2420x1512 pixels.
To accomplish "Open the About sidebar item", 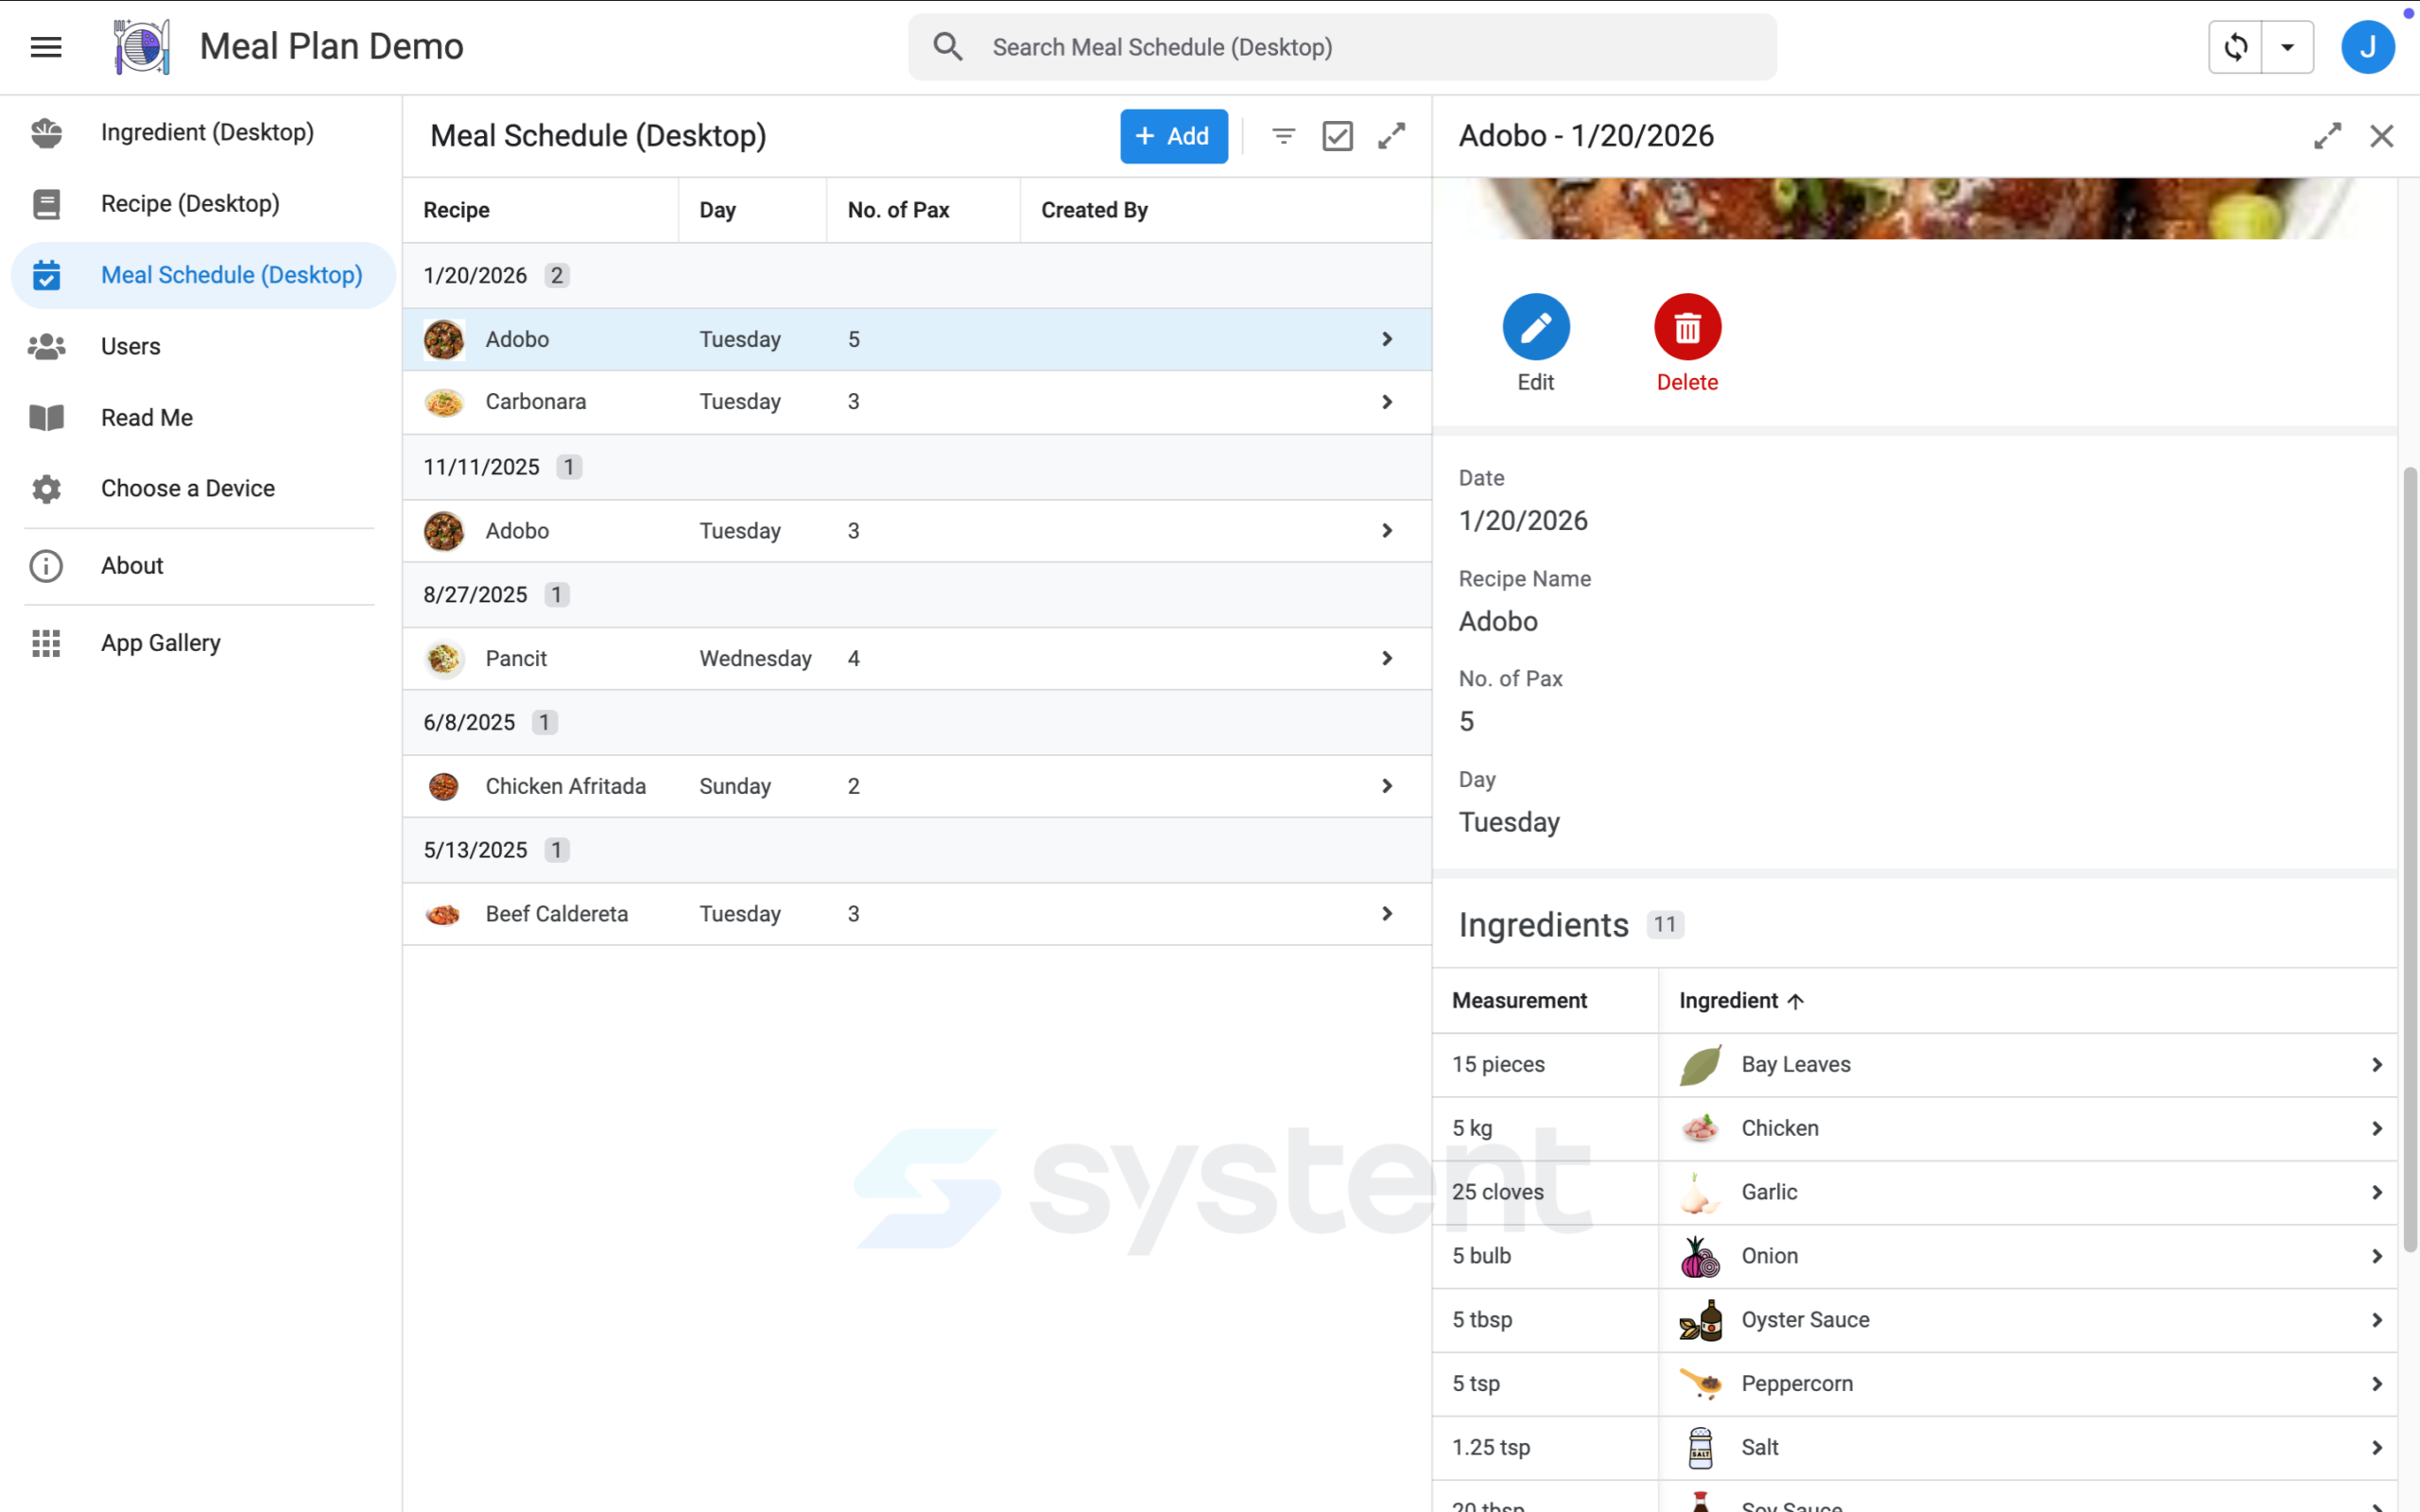I will tap(203, 566).
